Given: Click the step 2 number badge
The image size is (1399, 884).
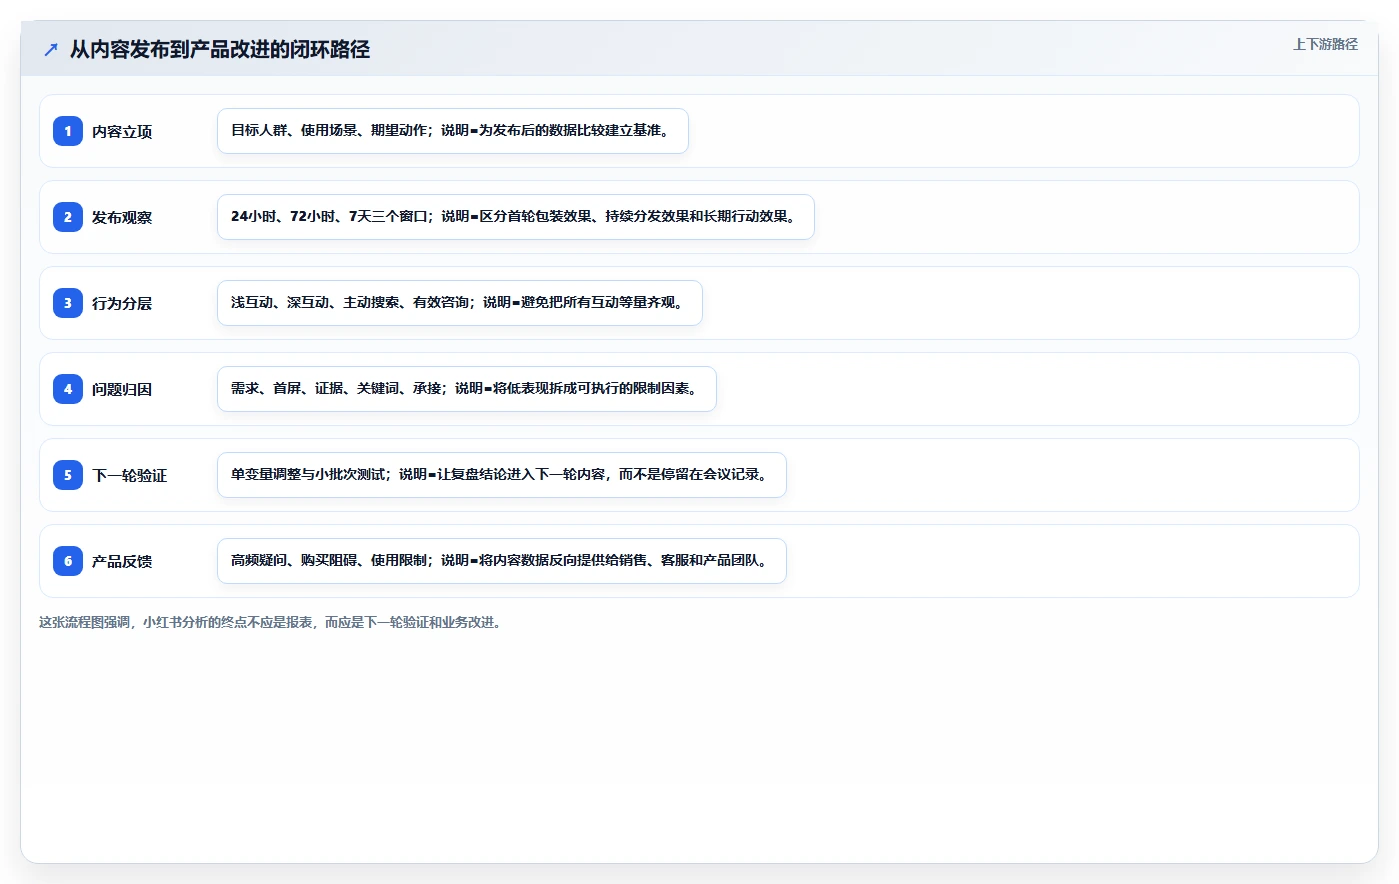Looking at the screenshot, I should tap(68, 217).
